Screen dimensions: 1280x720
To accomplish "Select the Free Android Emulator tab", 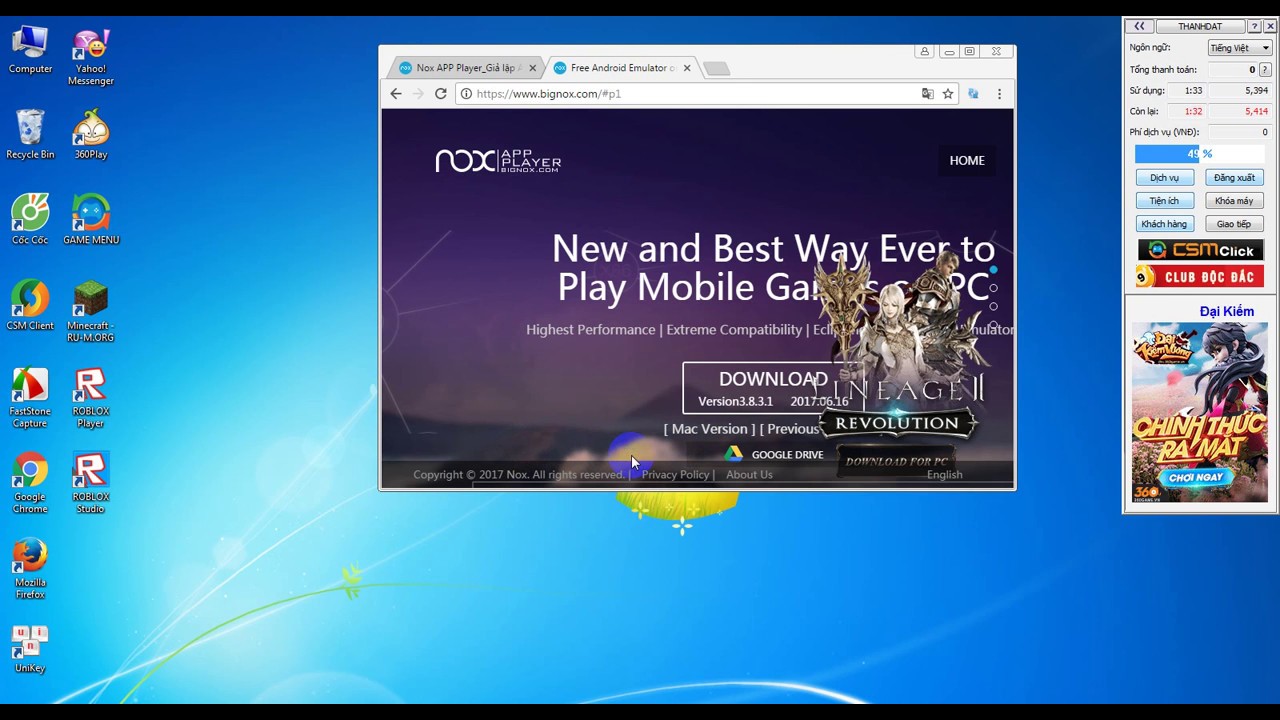I will pyautogui.click(x=622, y=68).
